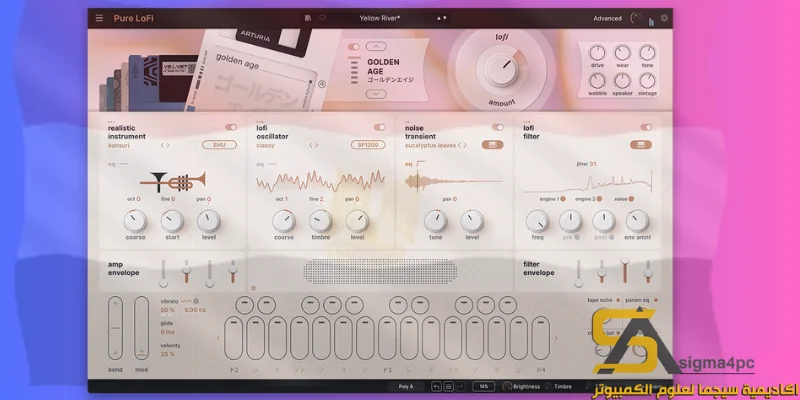The image size is (800, 400).
Task: Click the lofi filter keyboard icon button
Action: pyautogui.click(x=641, y=145)
